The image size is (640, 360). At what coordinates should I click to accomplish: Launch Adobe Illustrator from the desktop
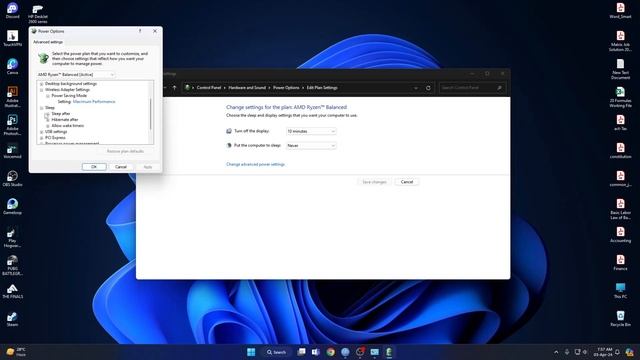coord(12,96)
